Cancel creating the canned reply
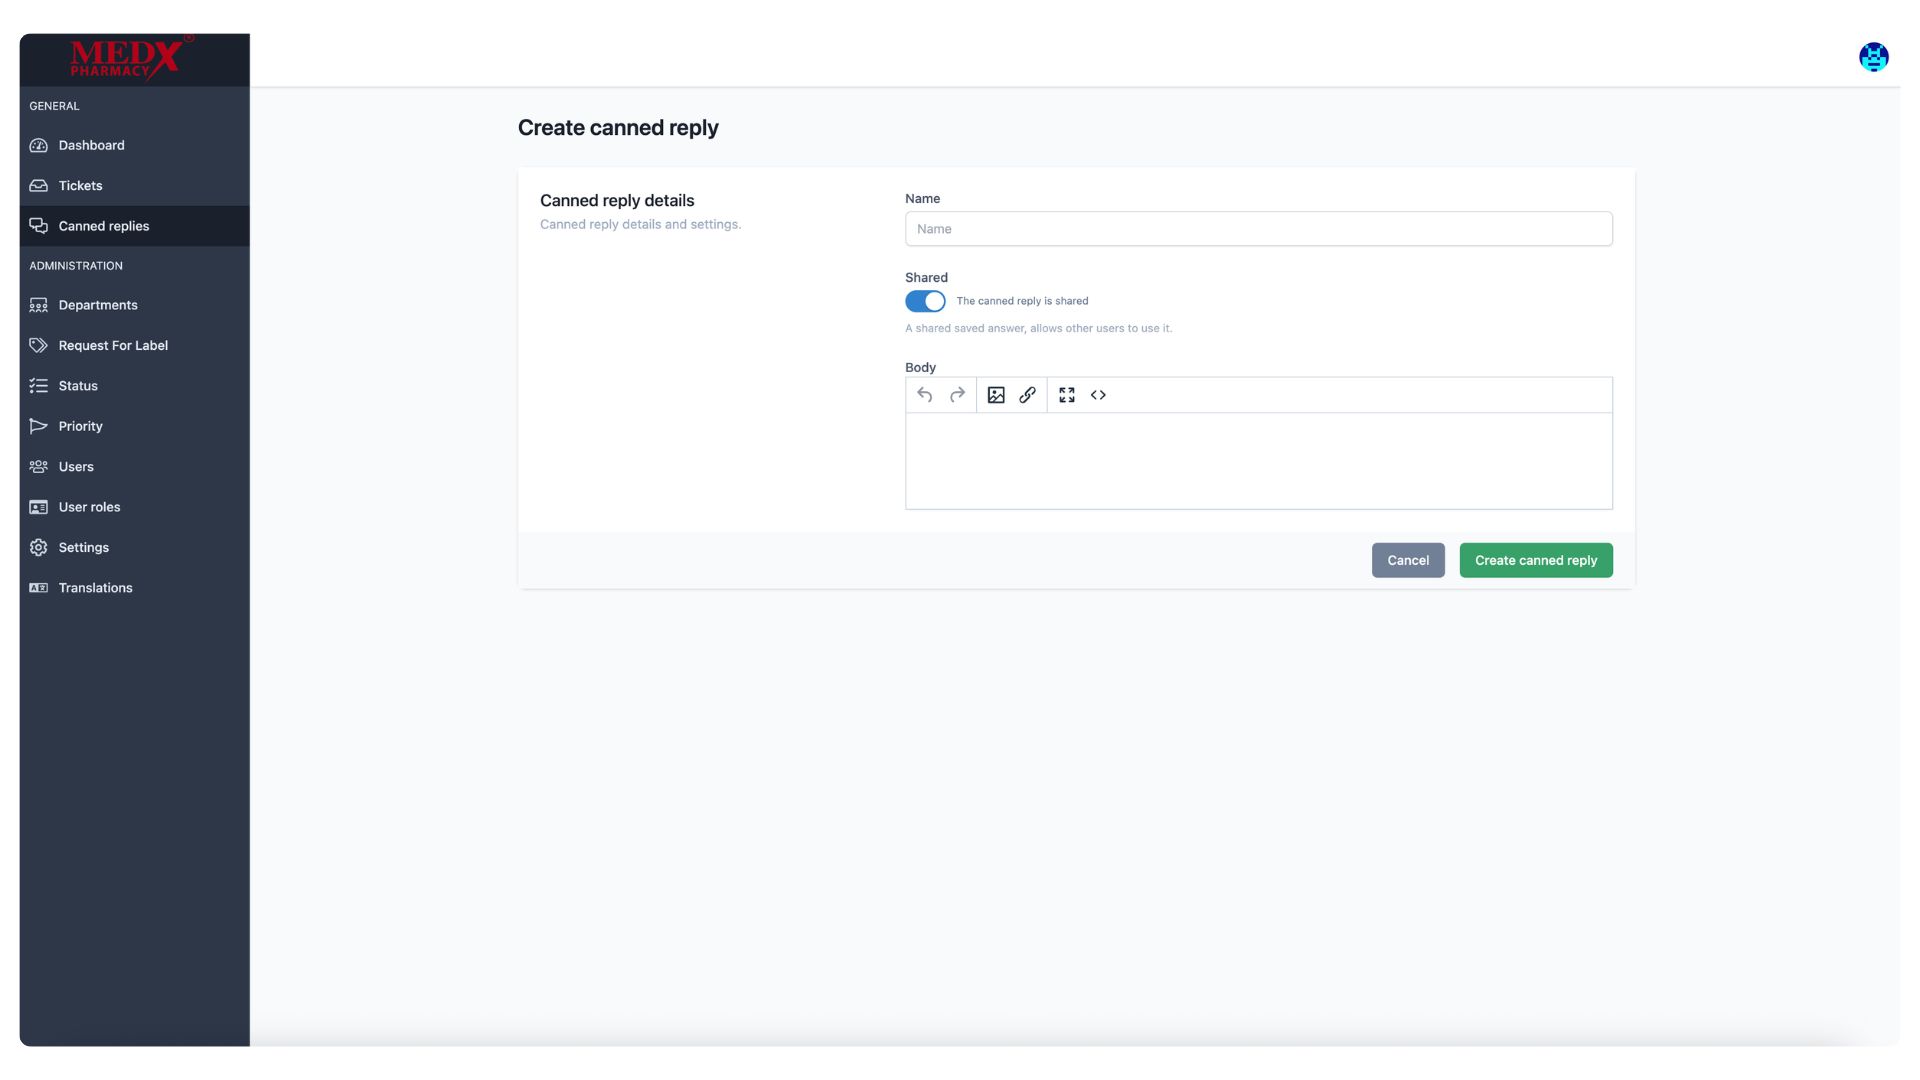Image resolution: width=1920 pixels, height=1080 pixels. tap(1407, 560)
